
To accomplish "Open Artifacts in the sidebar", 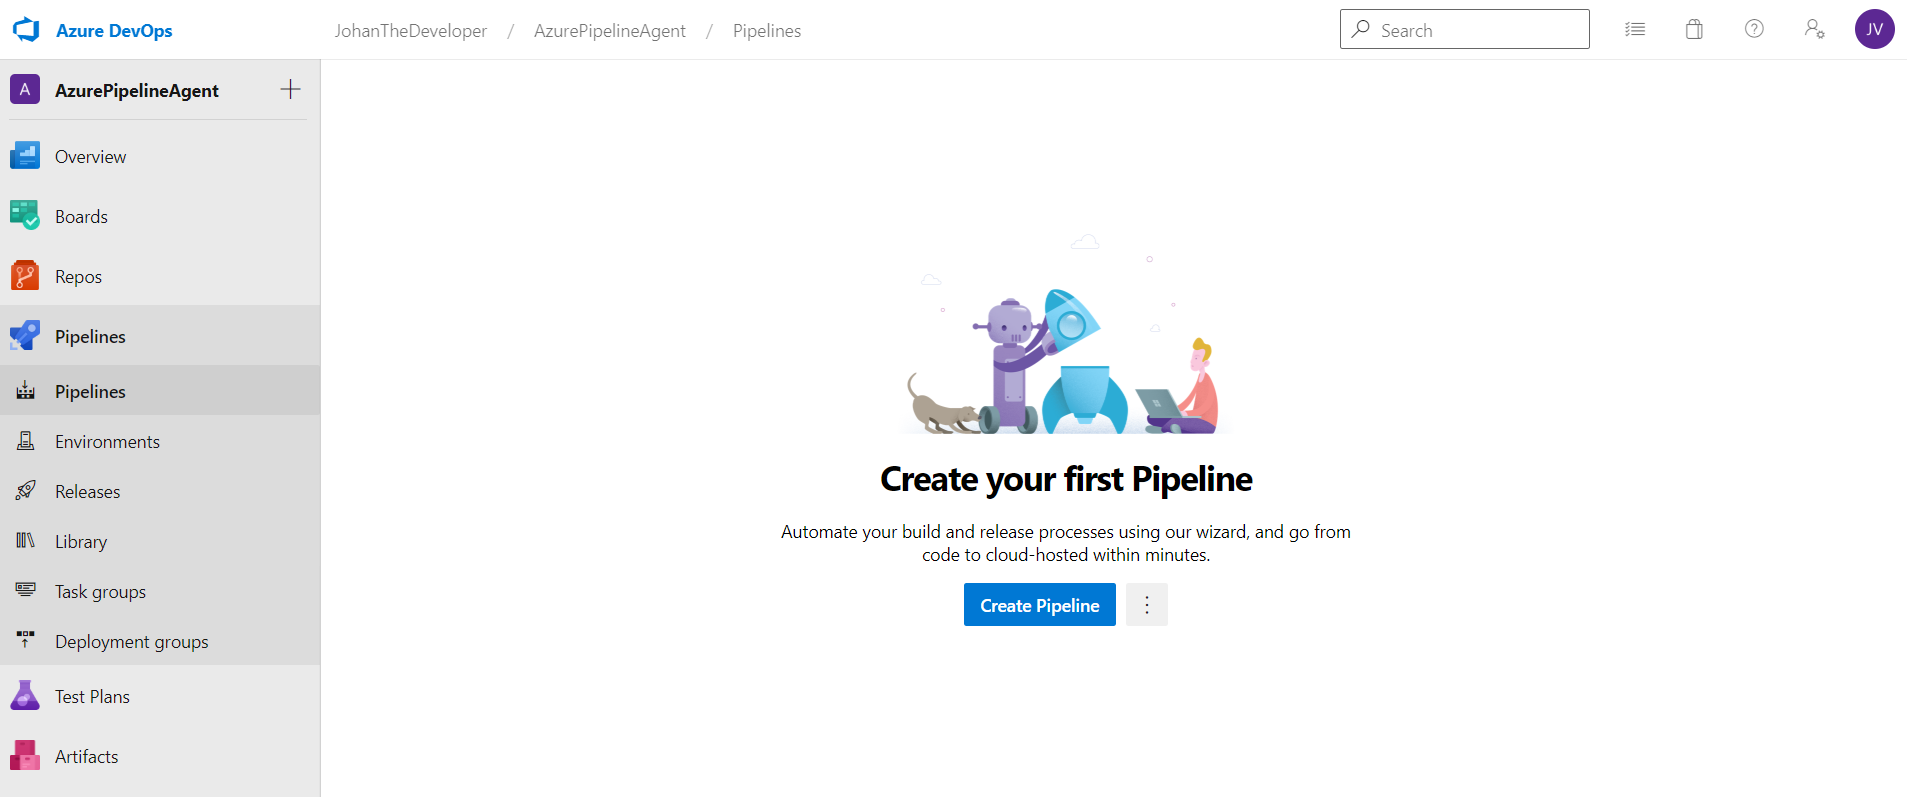I will pyautogui.click(x=160, y=756).
